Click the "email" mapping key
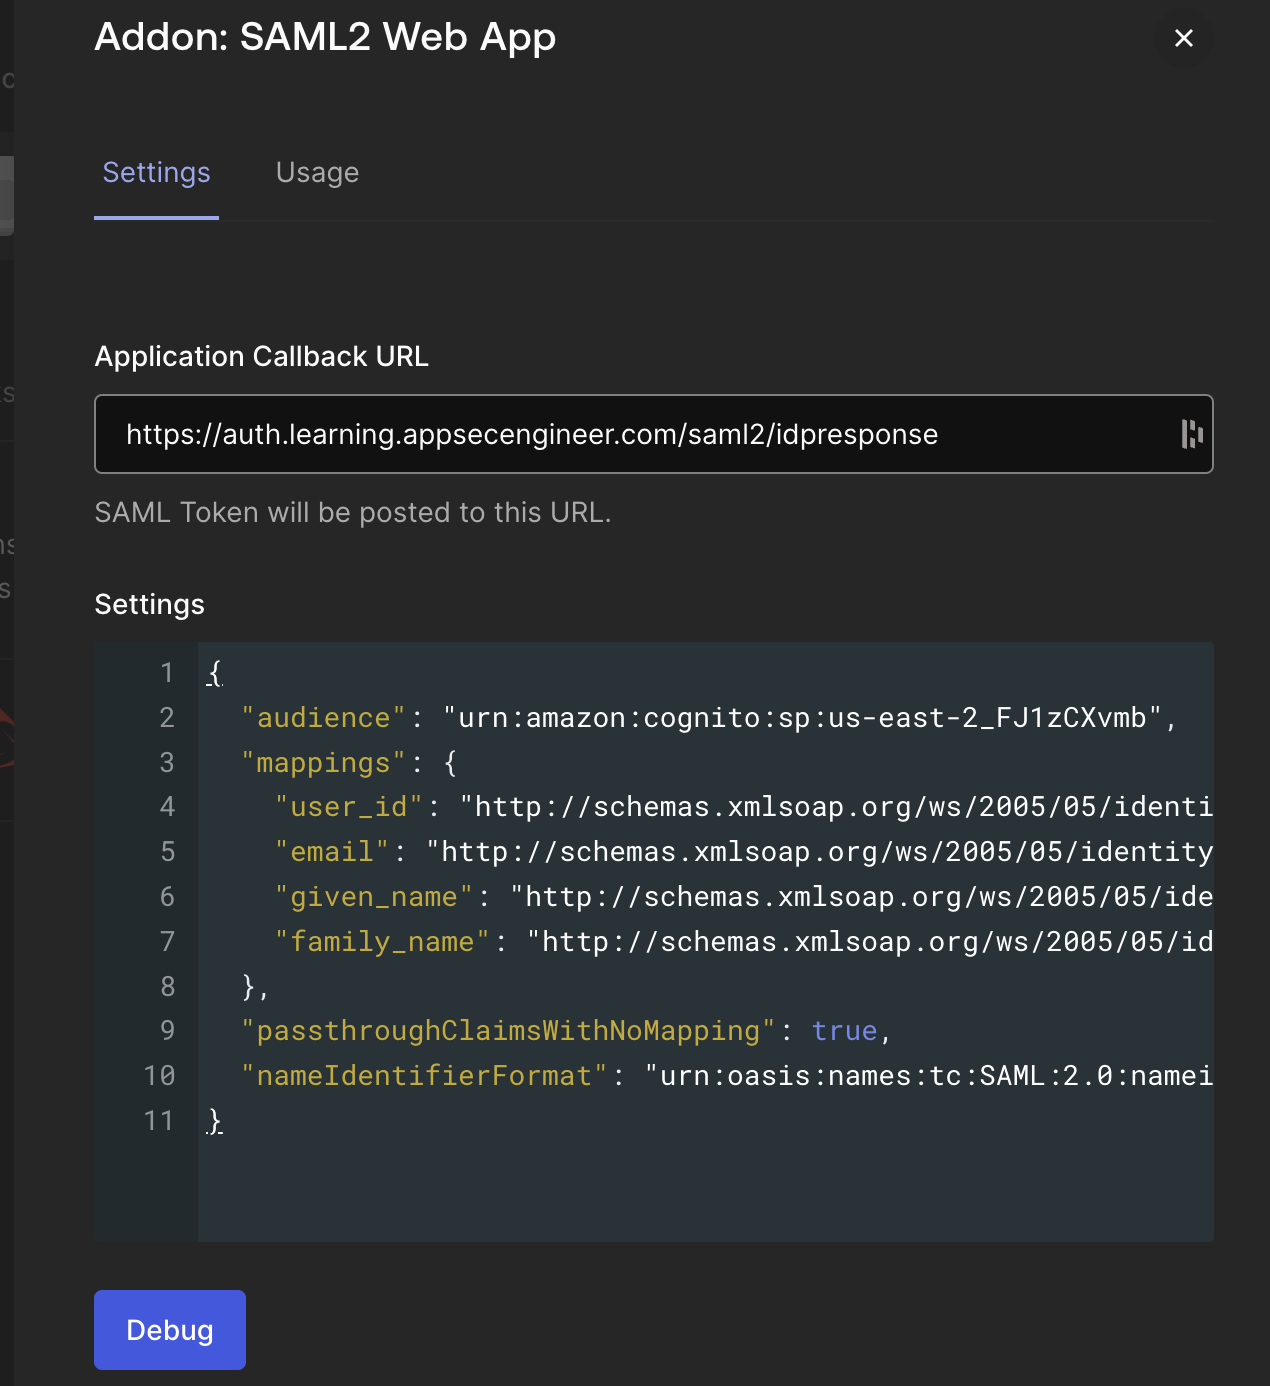The height and width of the screenshot is (1386, 1270). point(332,852)
